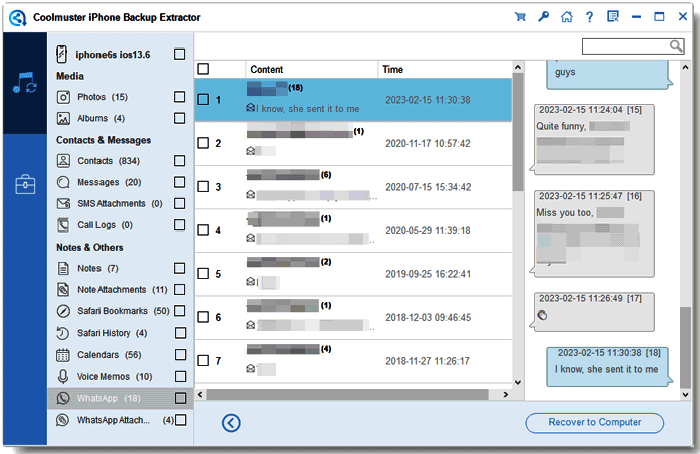
Task: Tick the Photos checkbox
Action: pyautogui.click(x=179, y=97)
